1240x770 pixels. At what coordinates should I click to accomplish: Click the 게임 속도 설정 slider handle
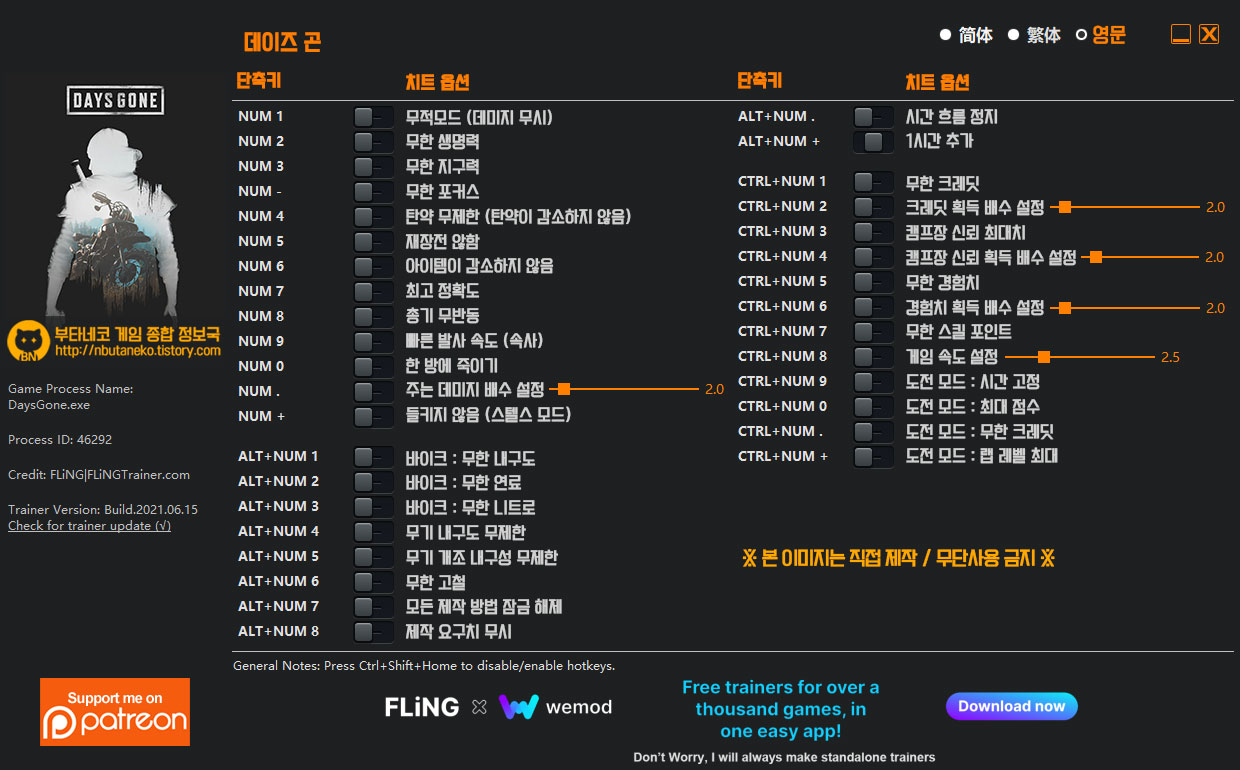[1044, 357]
